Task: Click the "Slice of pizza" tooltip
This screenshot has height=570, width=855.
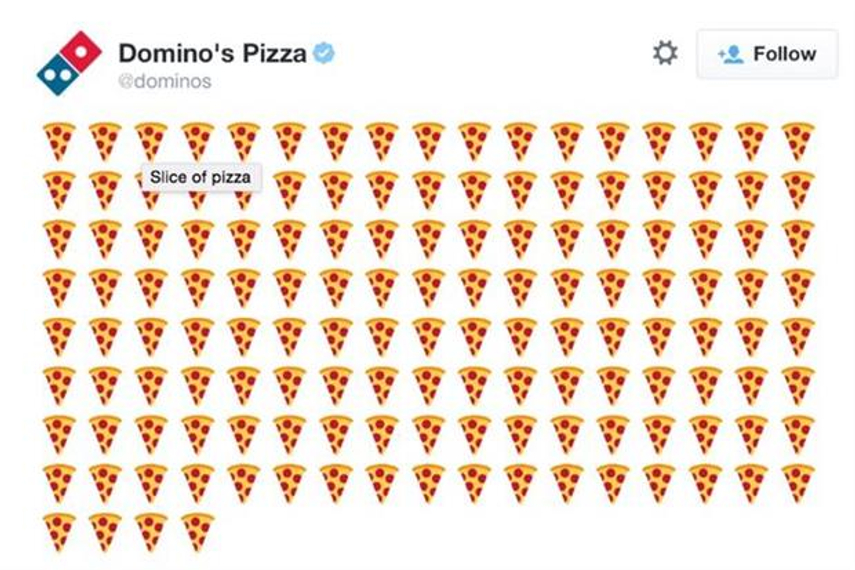Action: click(x=200, y=178)
